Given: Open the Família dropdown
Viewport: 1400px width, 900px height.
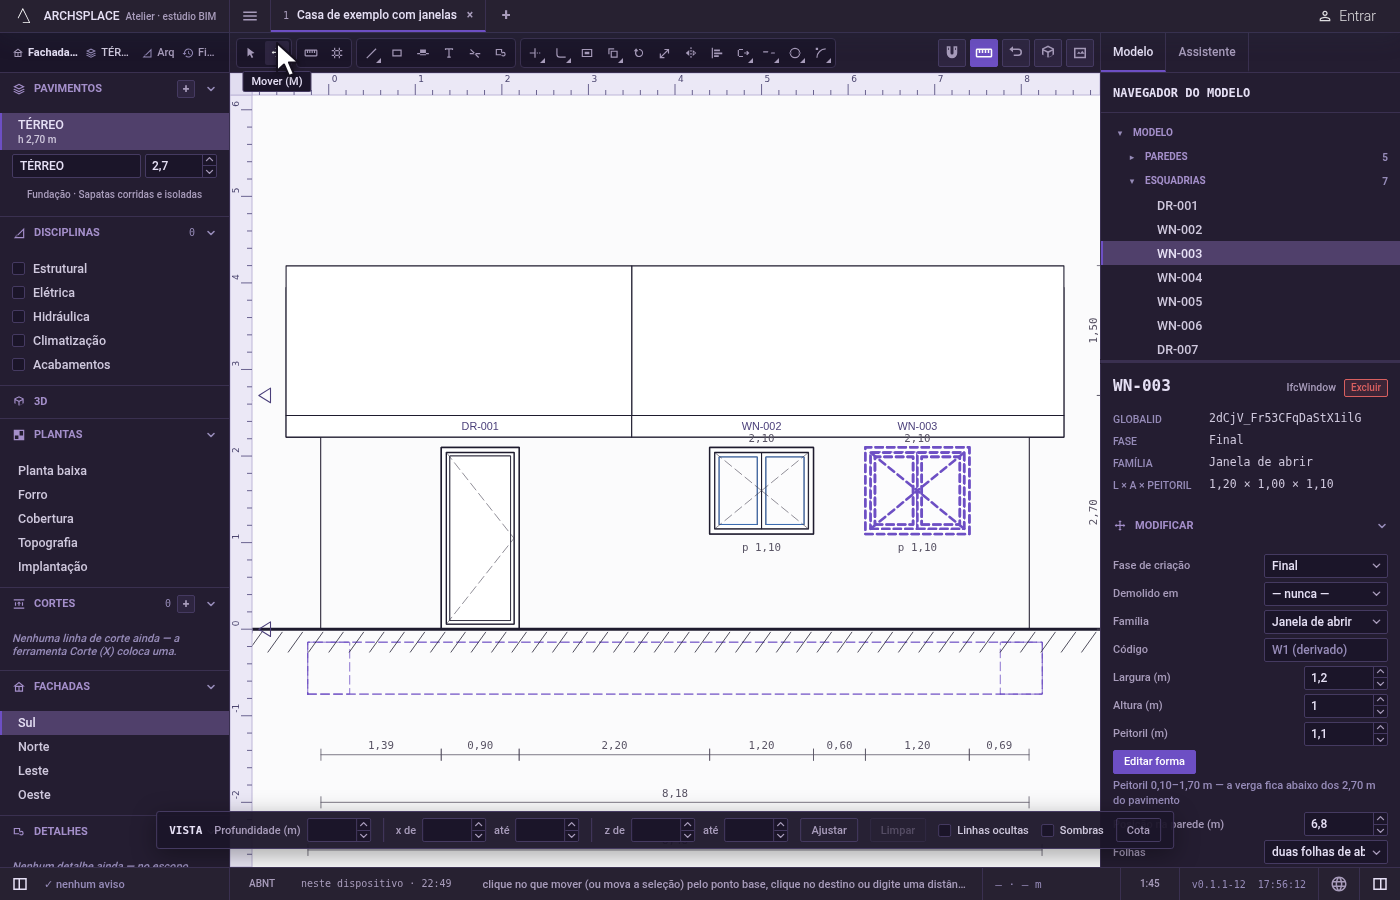Looking at the screenshot, I should pyautogui.click(x=1326, y=622).
